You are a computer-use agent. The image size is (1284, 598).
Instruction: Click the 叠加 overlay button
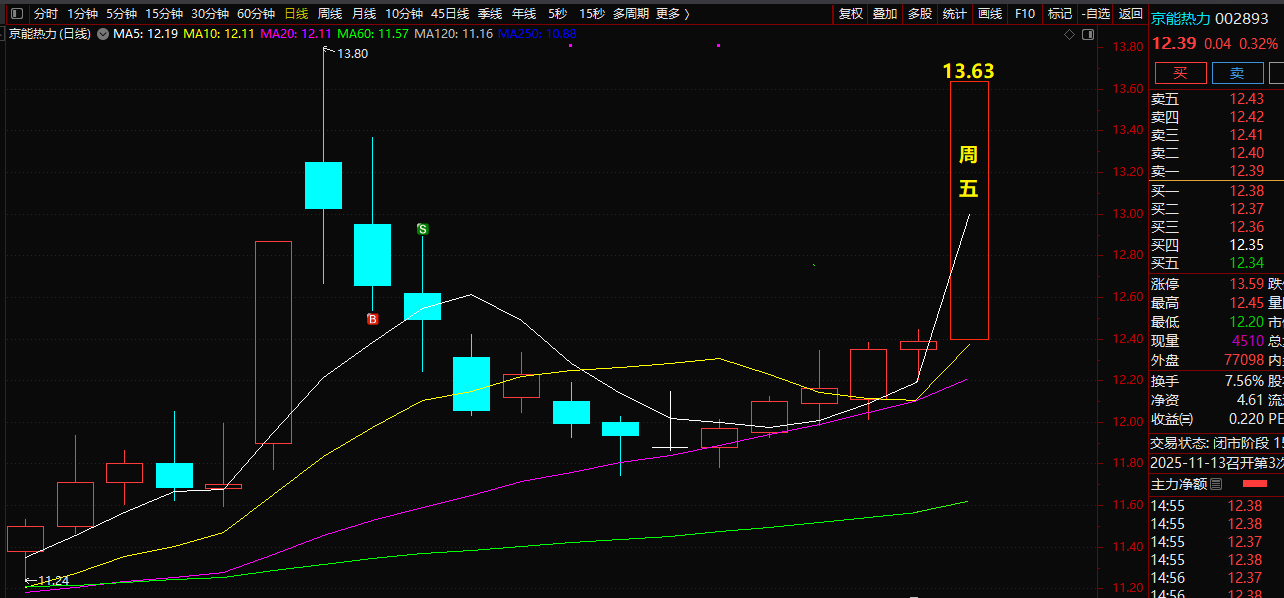pos(885,14)
